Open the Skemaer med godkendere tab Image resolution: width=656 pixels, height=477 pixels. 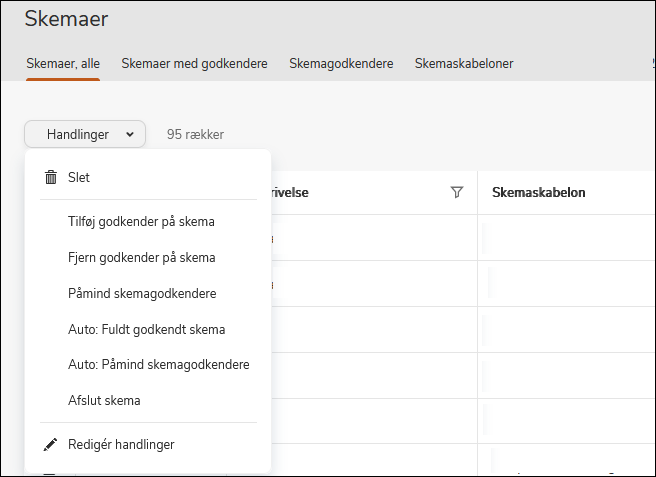point(194,64)
